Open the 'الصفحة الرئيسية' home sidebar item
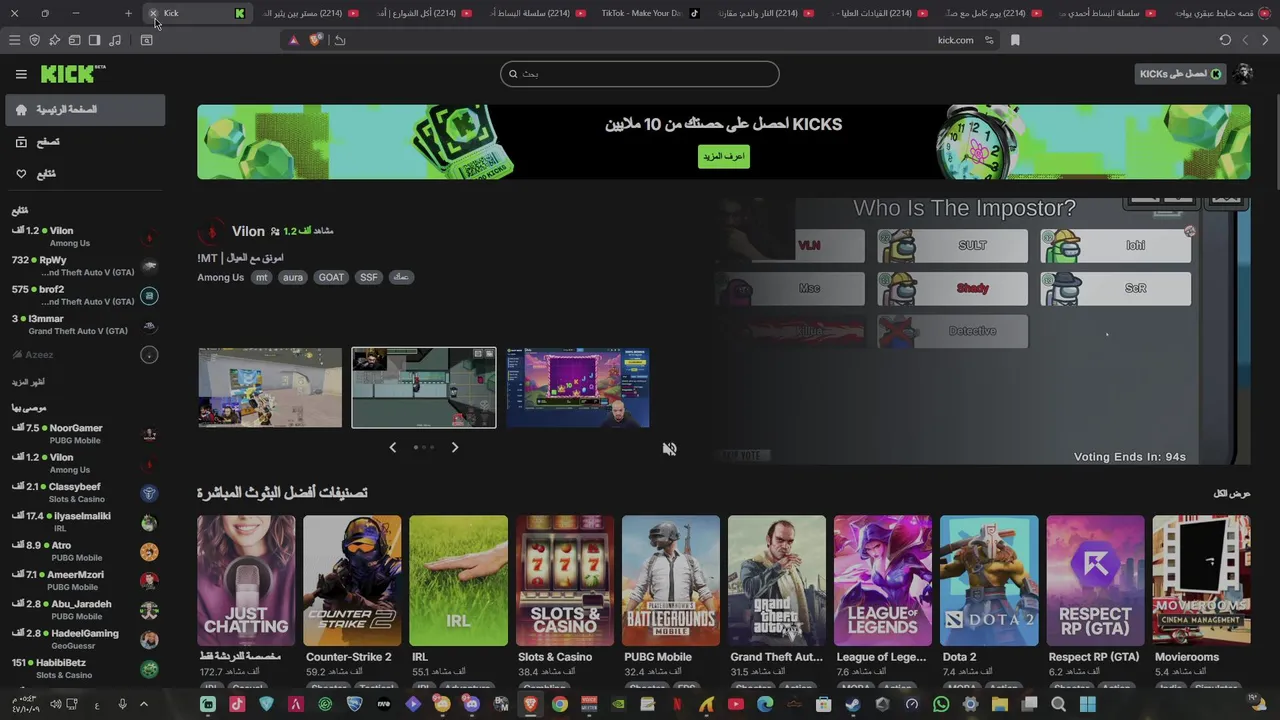The width and height of the screenshot is (1280, 720). click(x=85, y=110)
